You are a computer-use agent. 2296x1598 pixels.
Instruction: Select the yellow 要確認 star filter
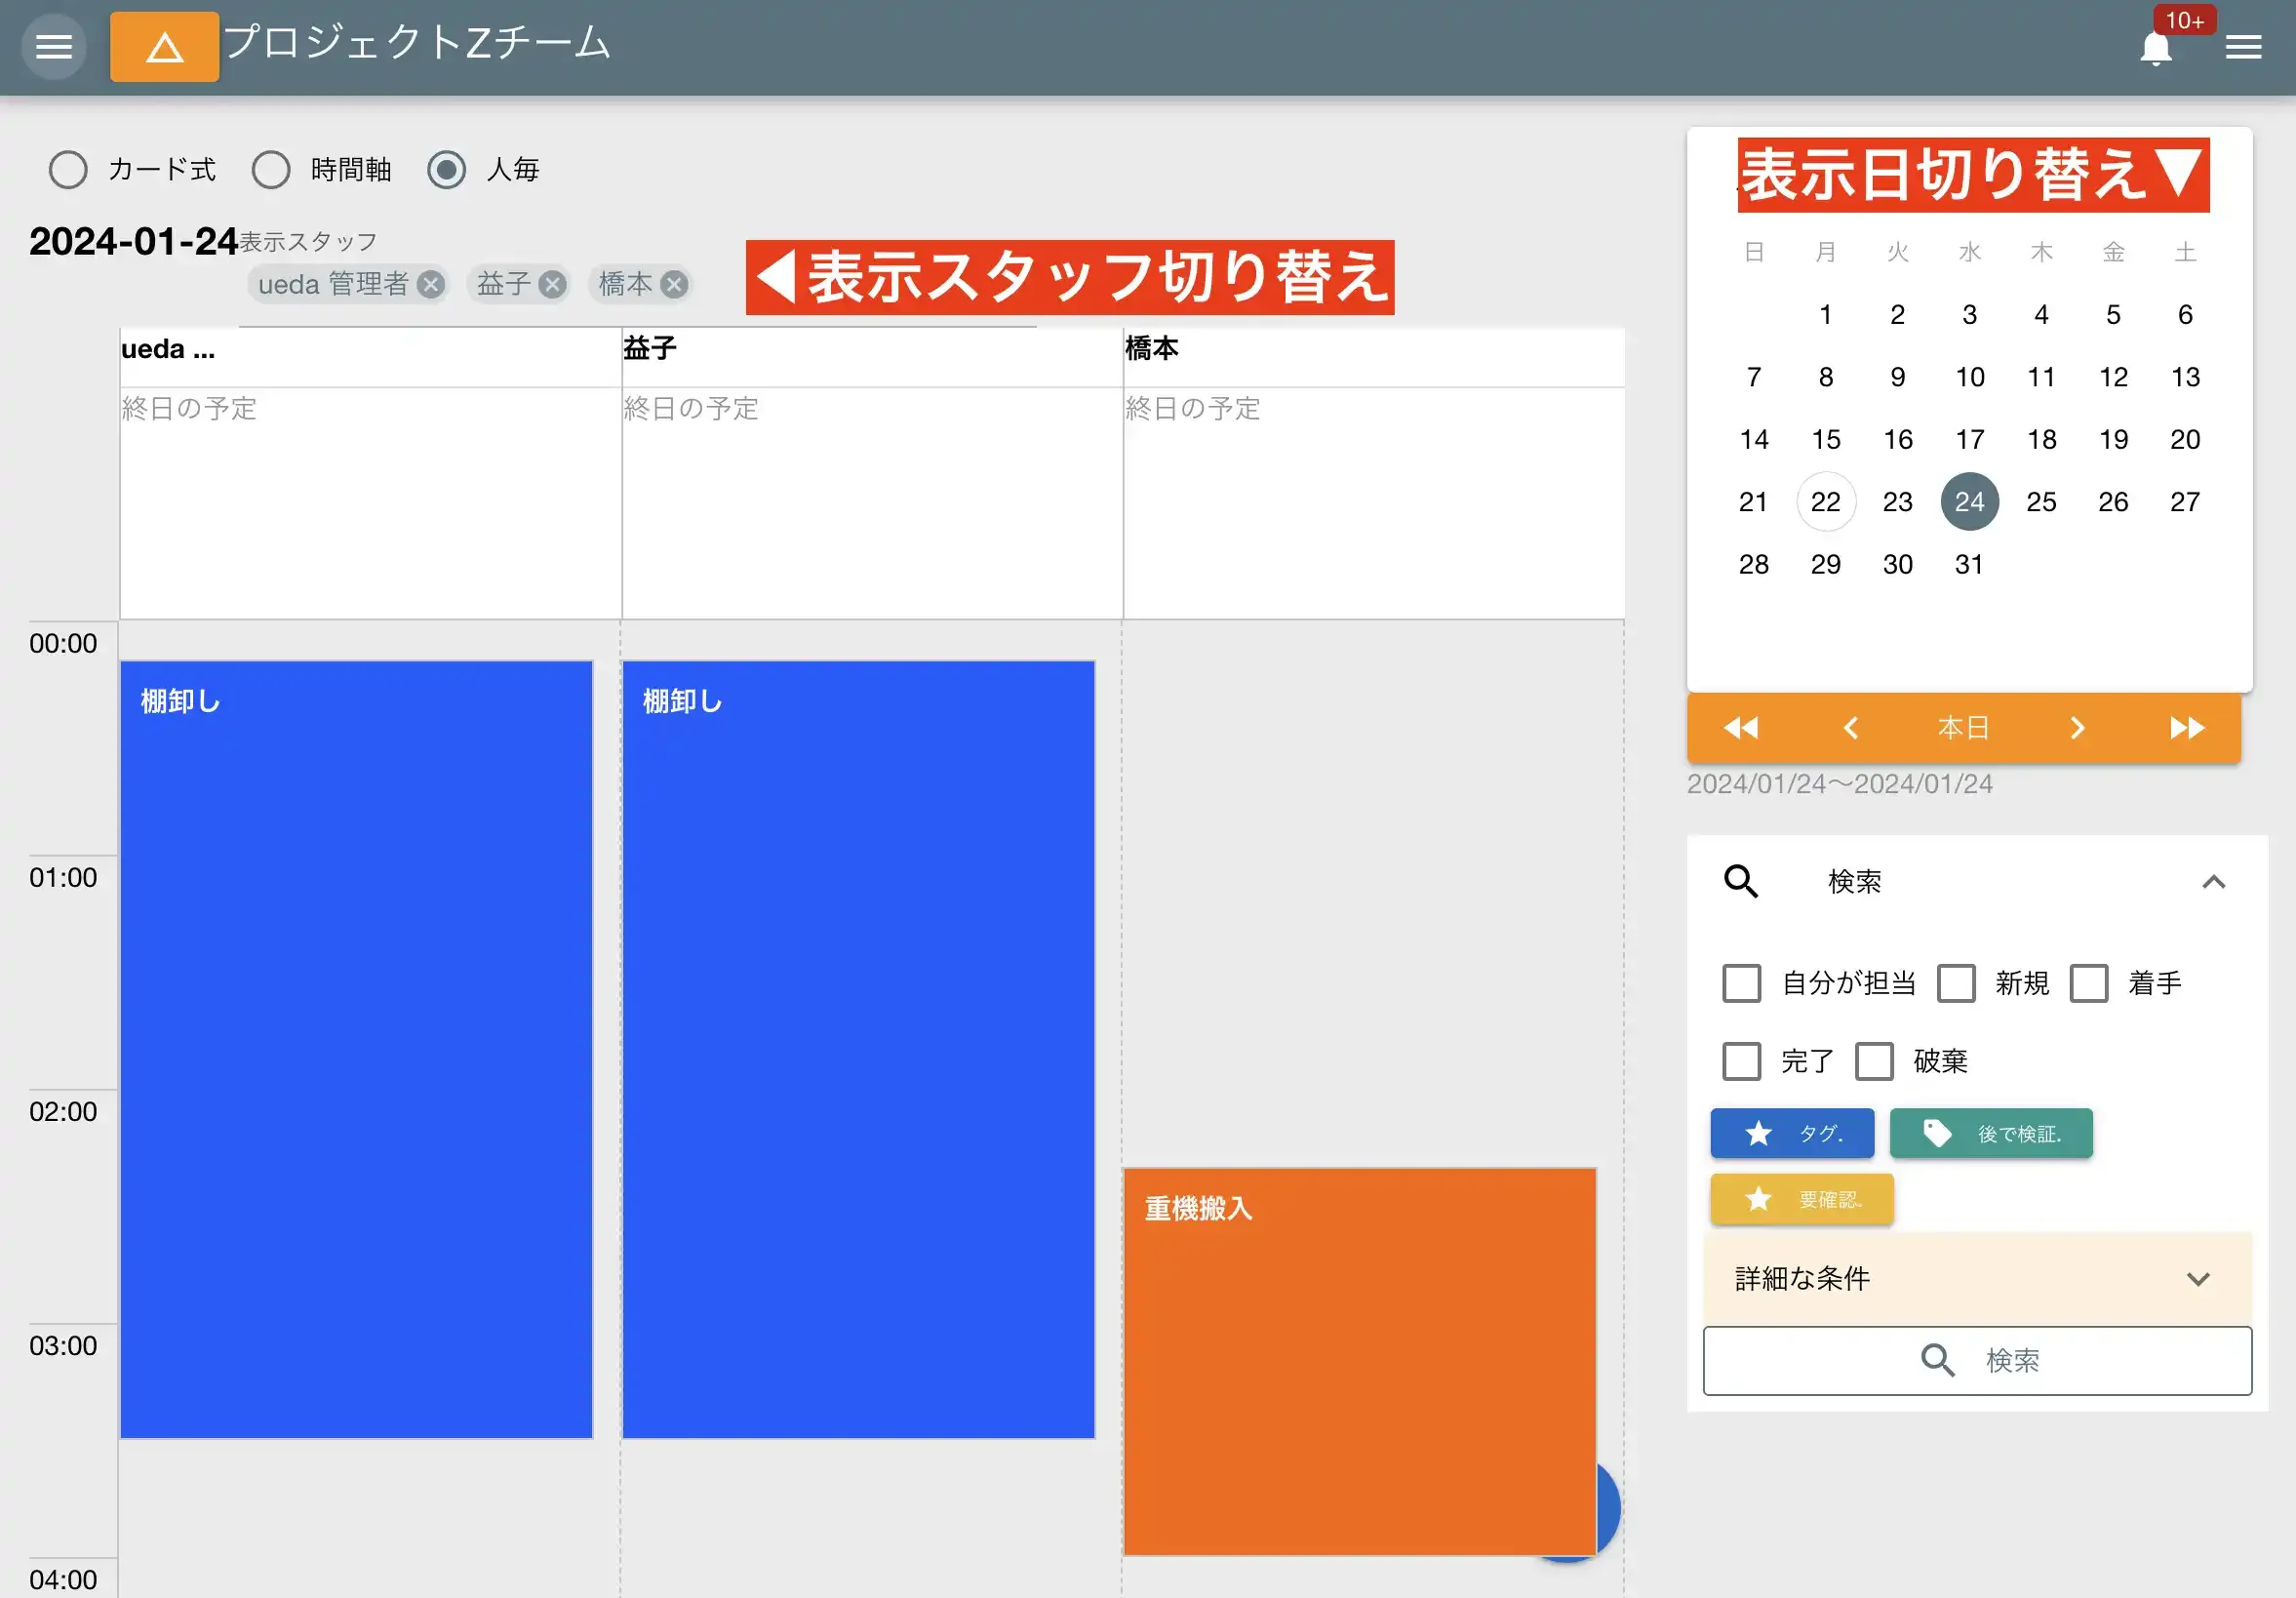1802,1198
